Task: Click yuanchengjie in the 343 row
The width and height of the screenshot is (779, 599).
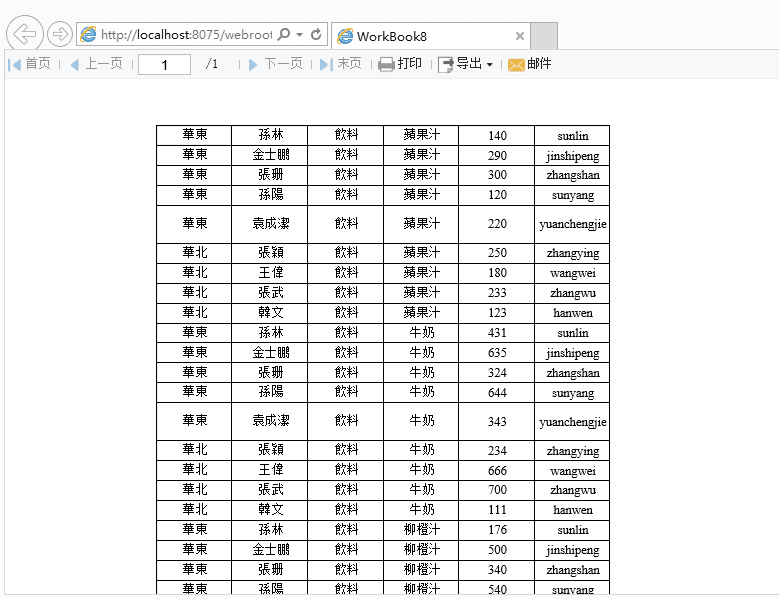Action: (572, 422)
